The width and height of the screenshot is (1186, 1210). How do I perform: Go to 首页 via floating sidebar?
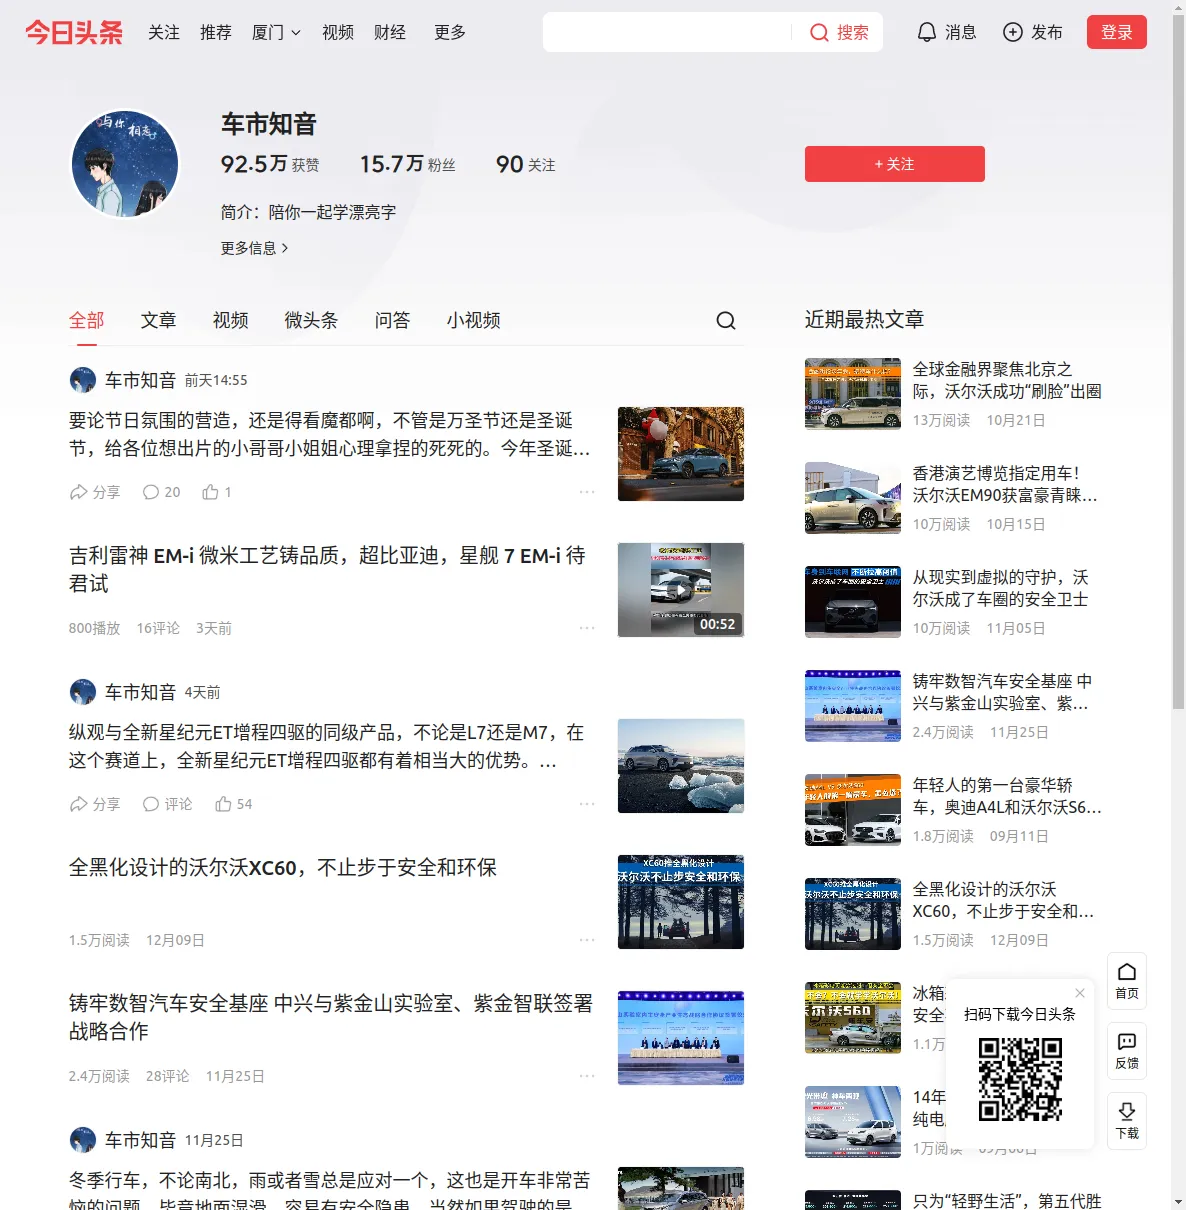[x=1127, y=981]
